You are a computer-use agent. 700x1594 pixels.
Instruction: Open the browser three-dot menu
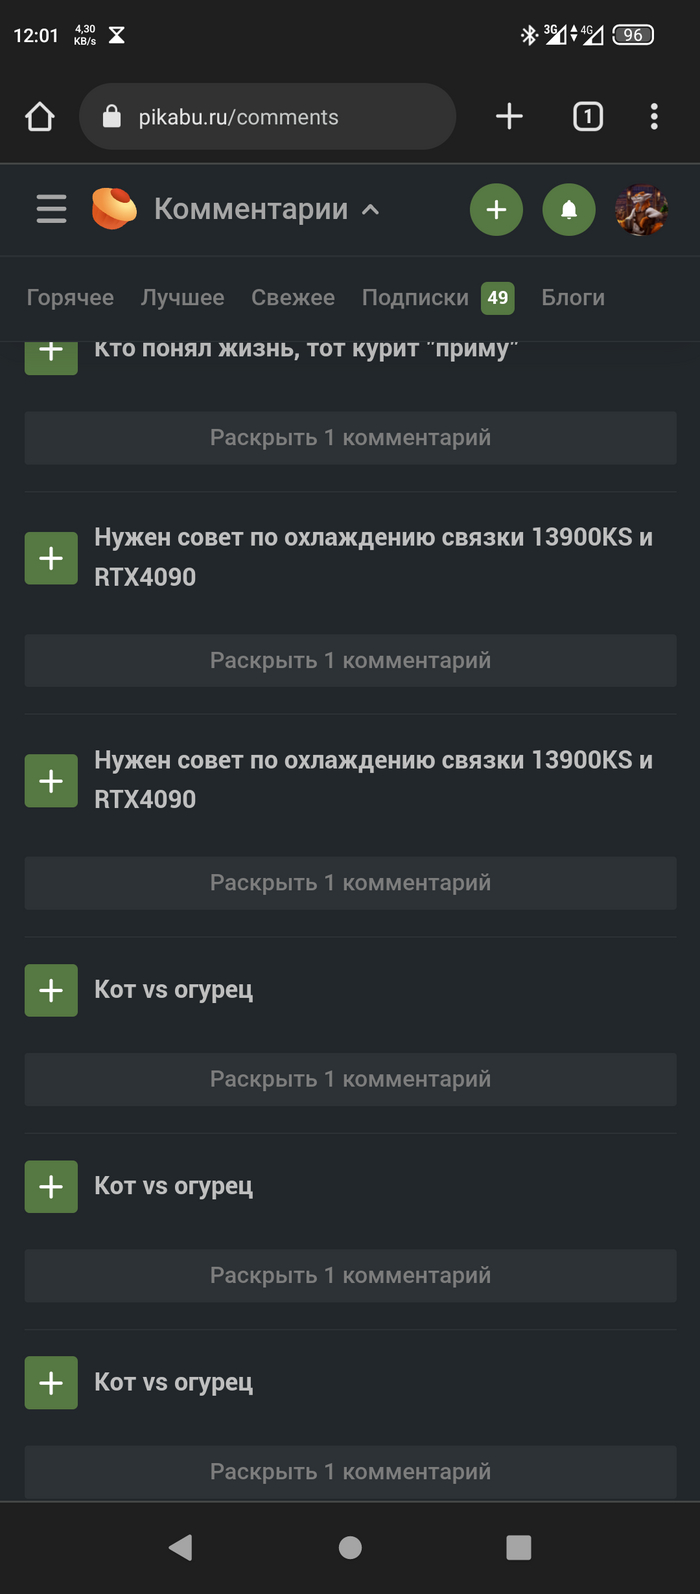click(x=654, y=117)
